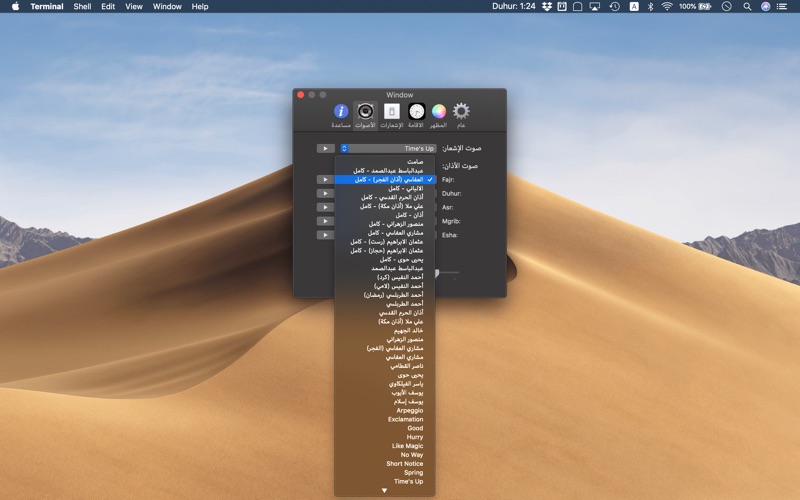Choose Short Notice sound option
The height and width of the screenshot is (500, 800).
[x=385, y=464]
